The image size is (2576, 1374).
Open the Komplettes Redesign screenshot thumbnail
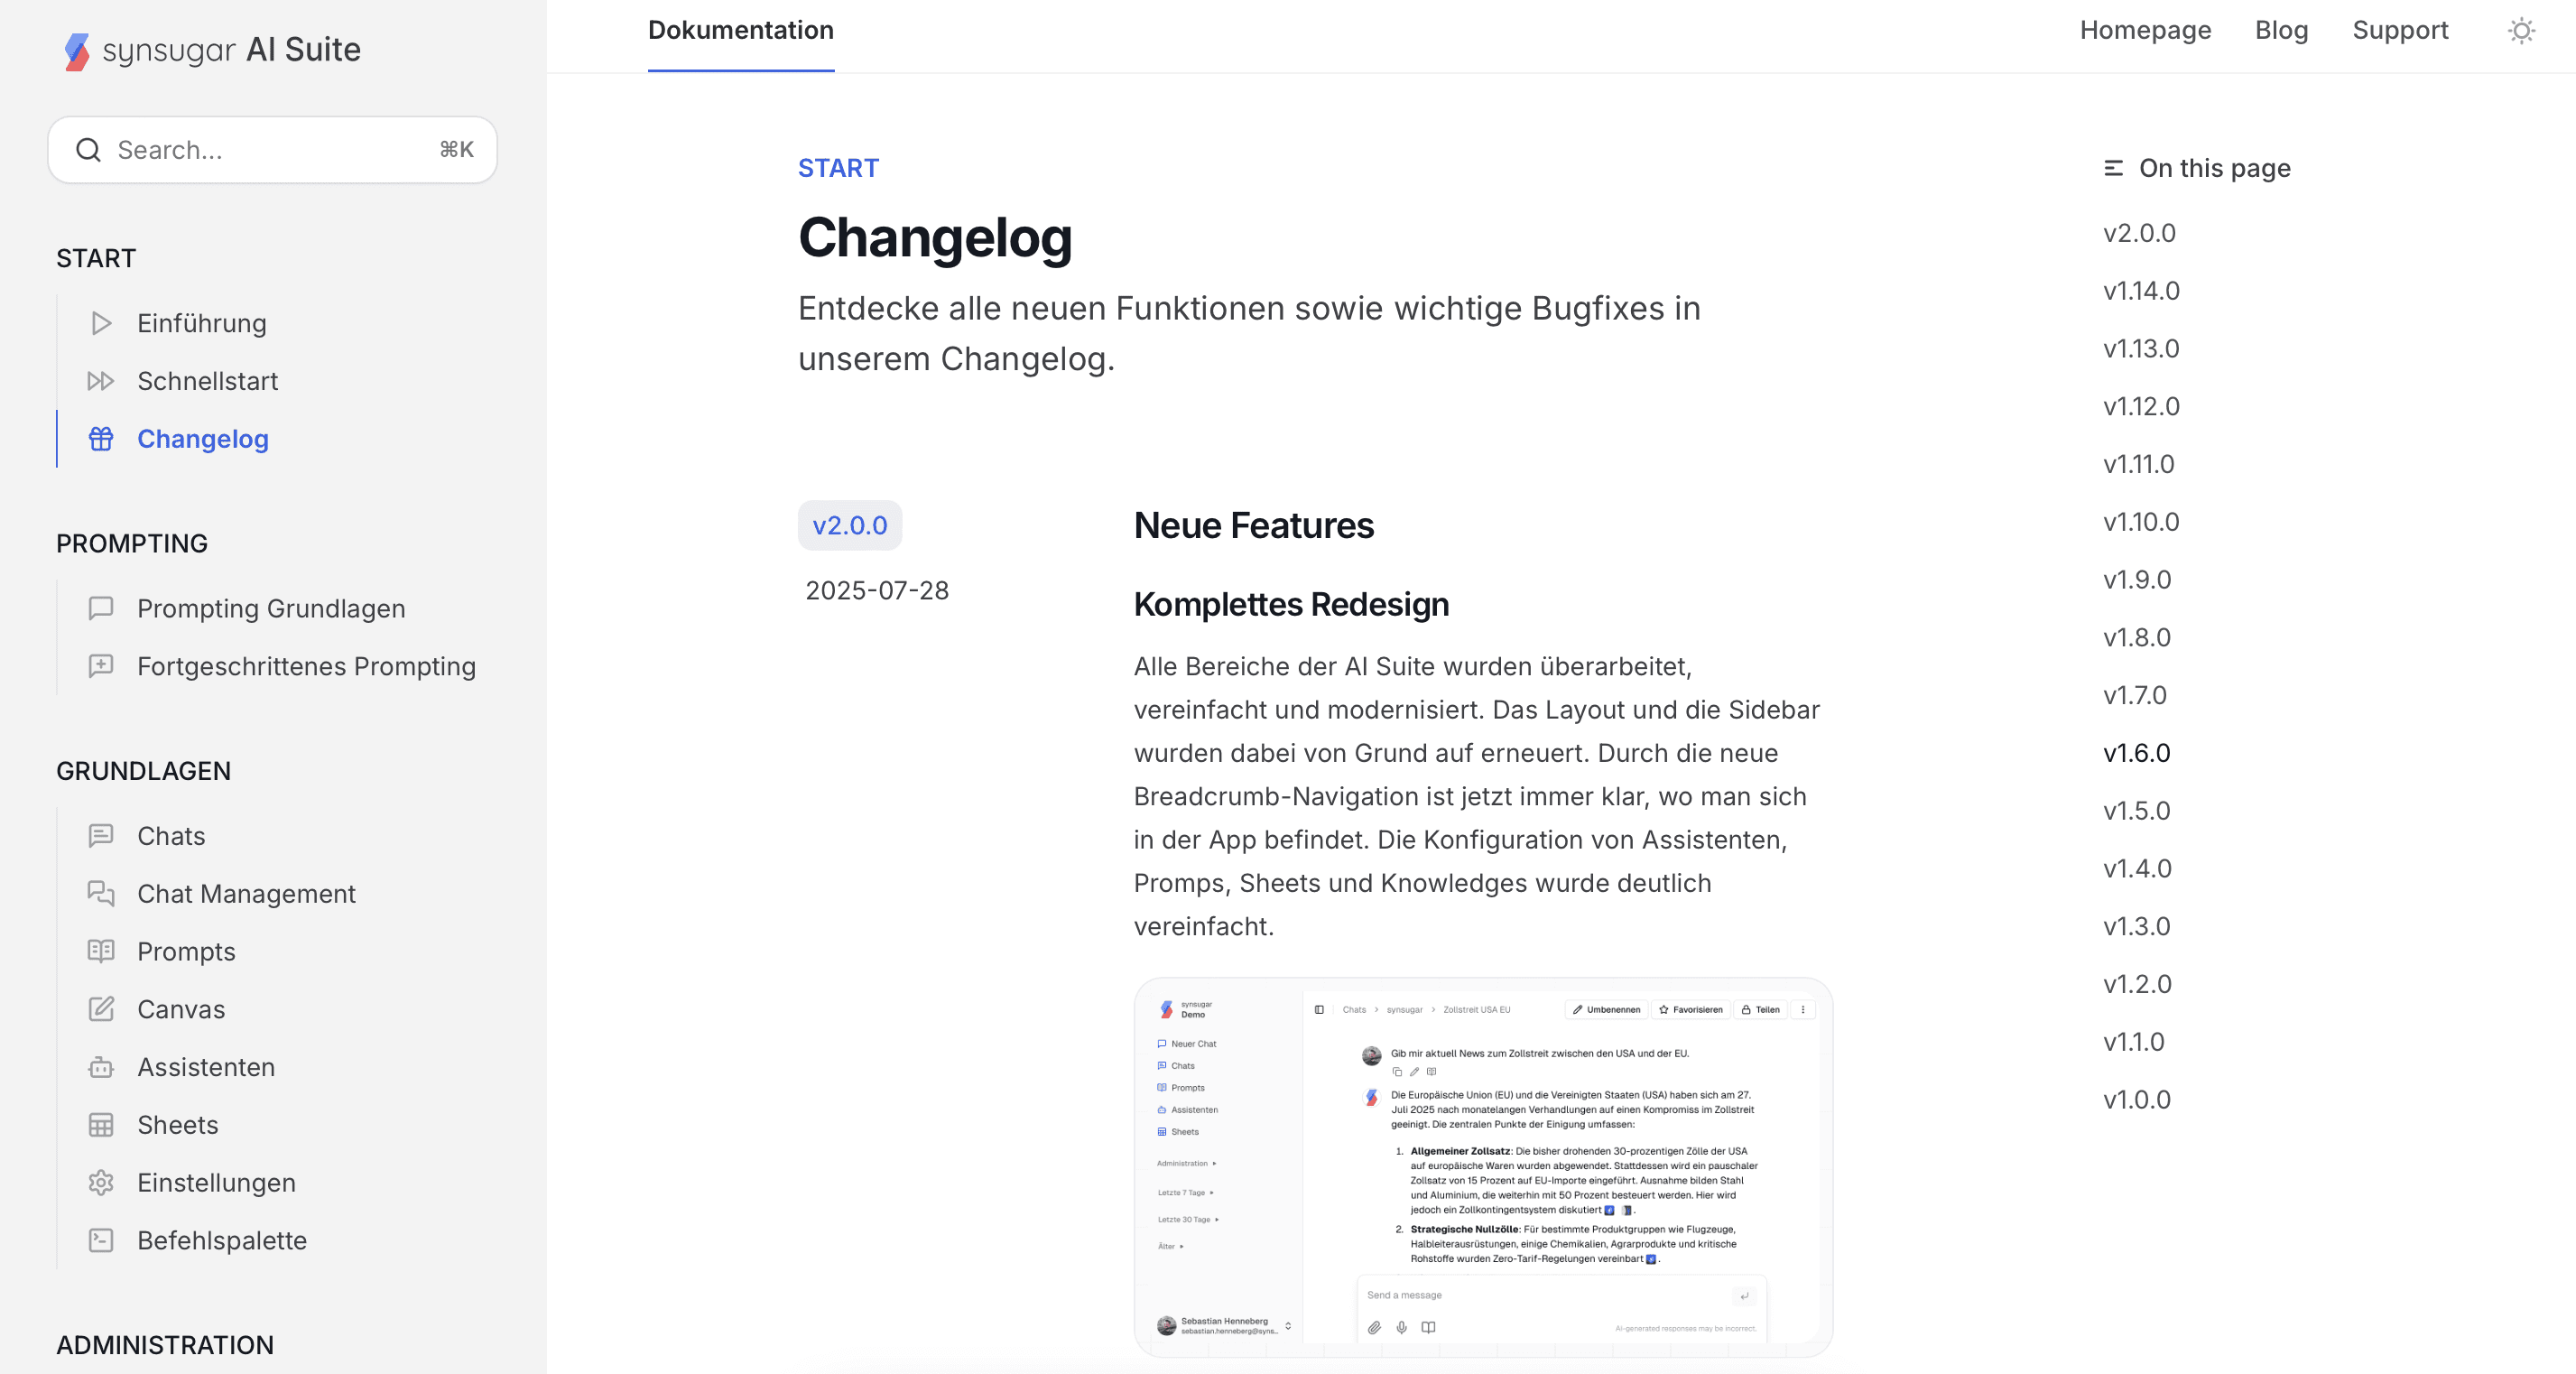(x=1482, y=1166)
